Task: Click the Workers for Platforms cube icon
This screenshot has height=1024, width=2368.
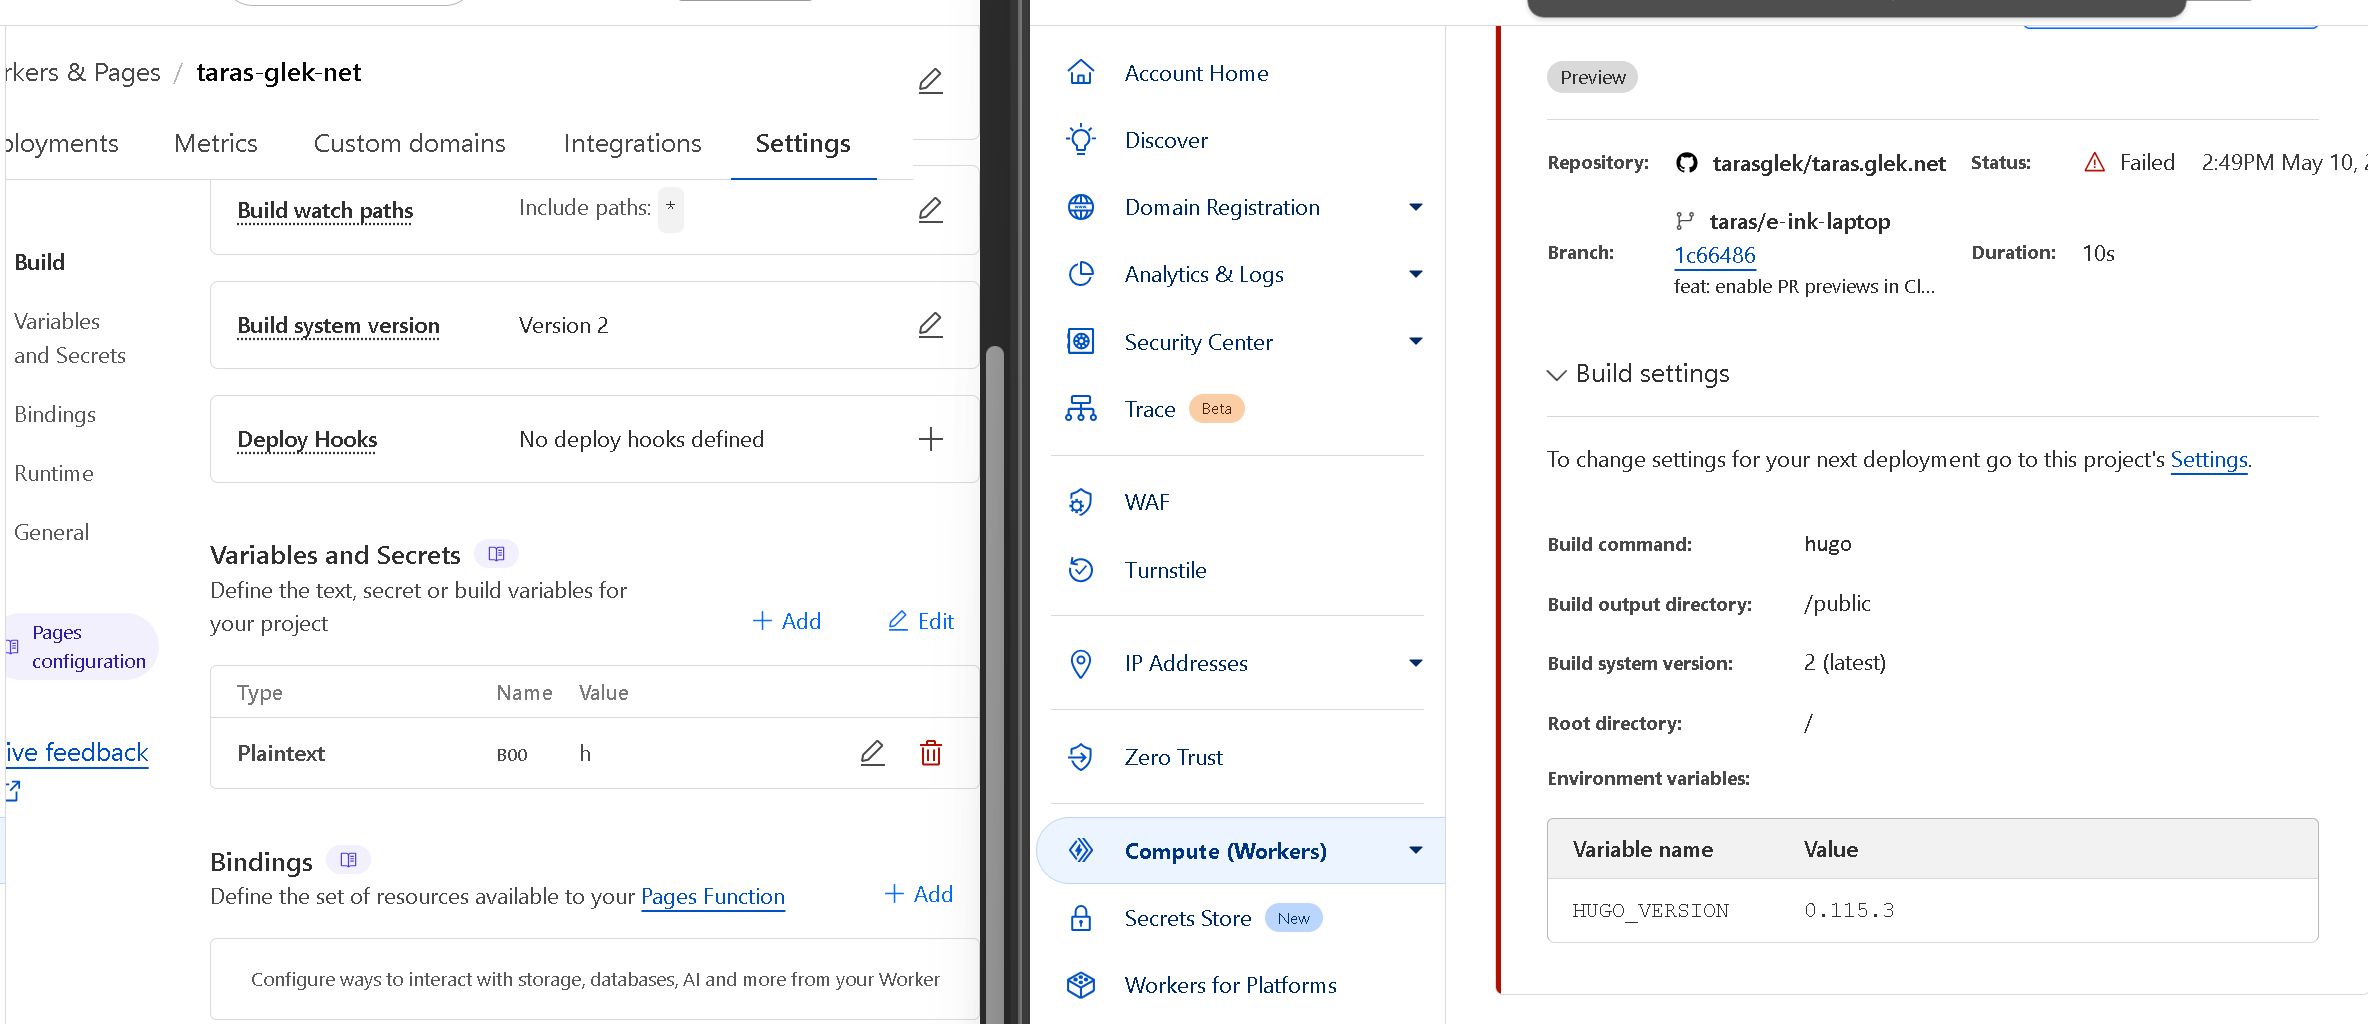Action: 1081,985
